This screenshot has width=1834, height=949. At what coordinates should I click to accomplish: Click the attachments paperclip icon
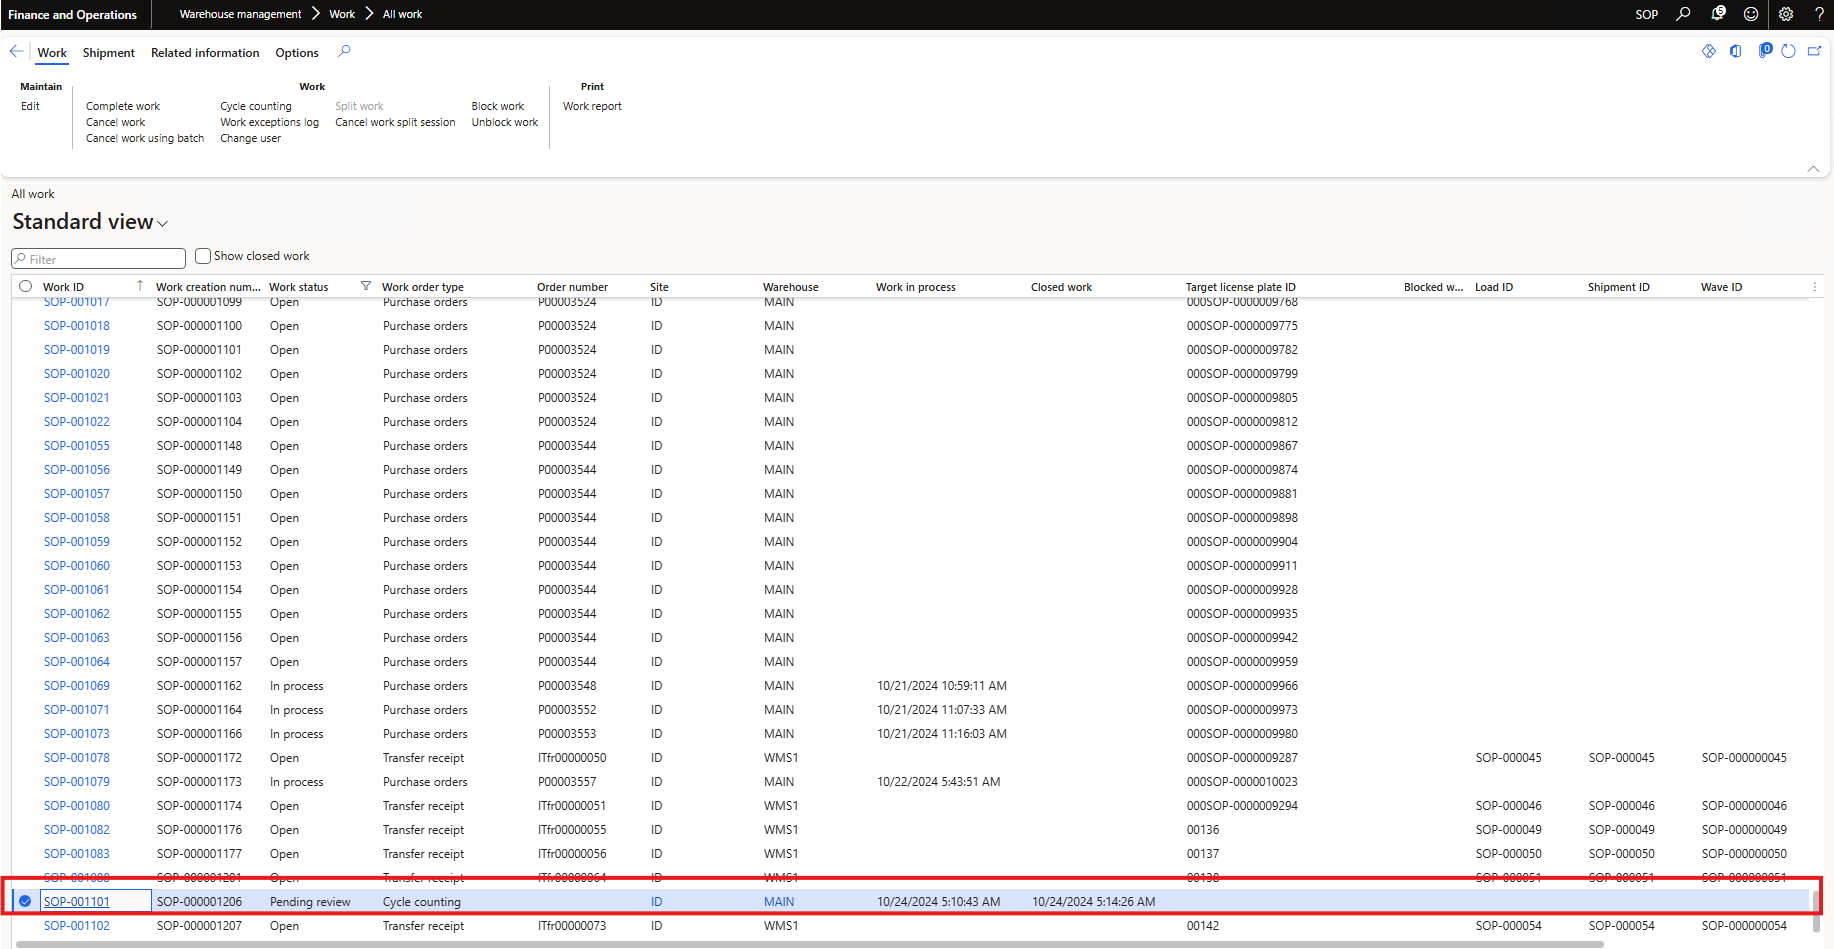pos(1765,51)
